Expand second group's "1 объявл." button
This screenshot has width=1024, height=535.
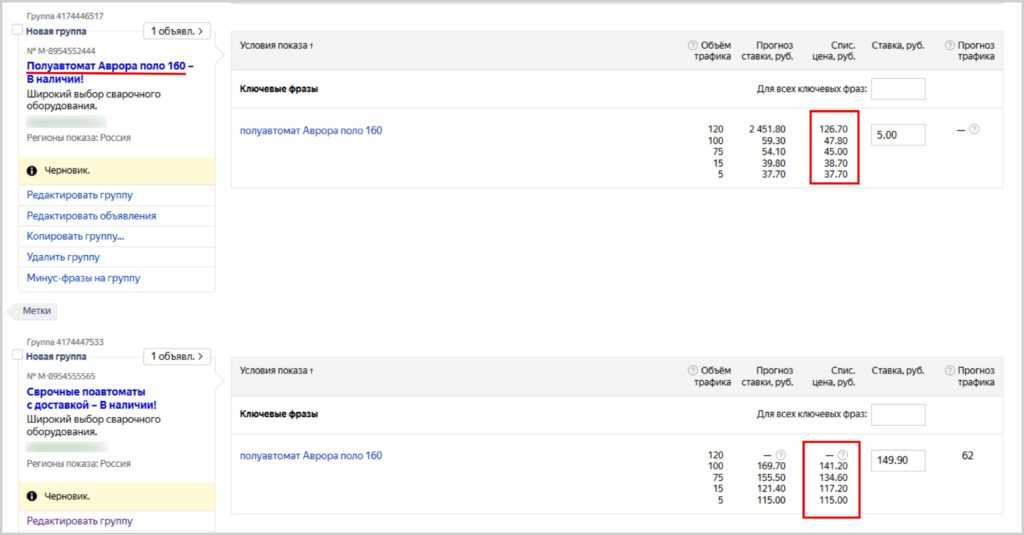[x=177, y=356]
